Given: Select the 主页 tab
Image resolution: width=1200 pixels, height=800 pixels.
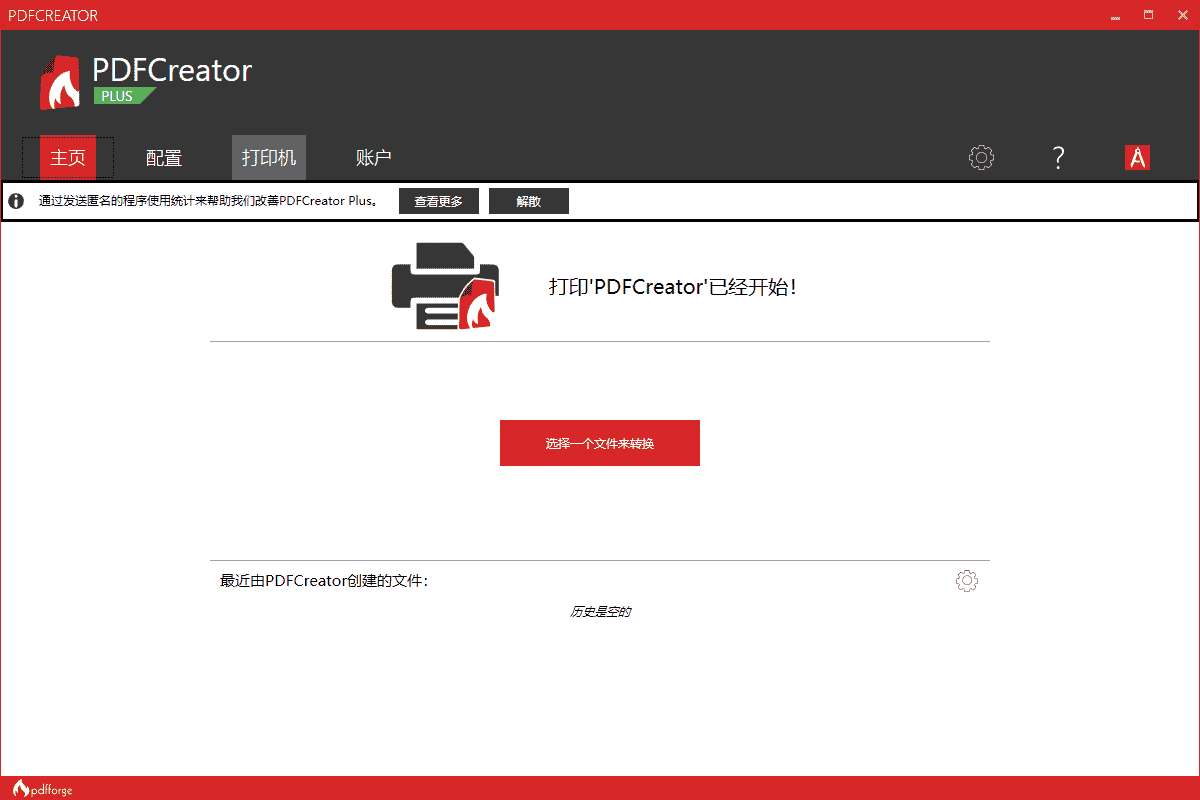Looking at the screenshot, I should point(68,157).
